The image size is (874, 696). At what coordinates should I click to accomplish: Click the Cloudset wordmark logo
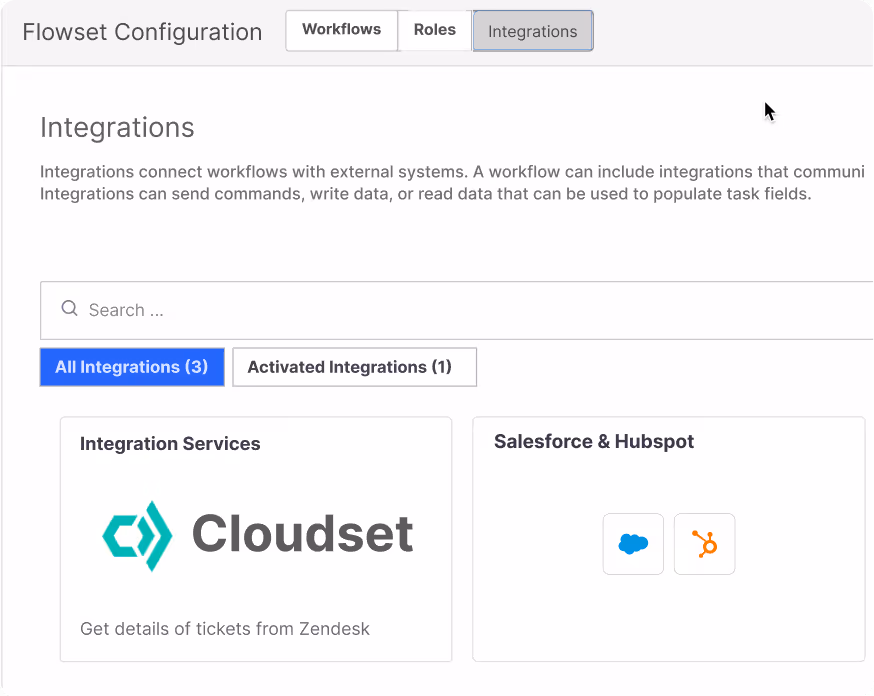pyautogui.click(x=302, y=534)
